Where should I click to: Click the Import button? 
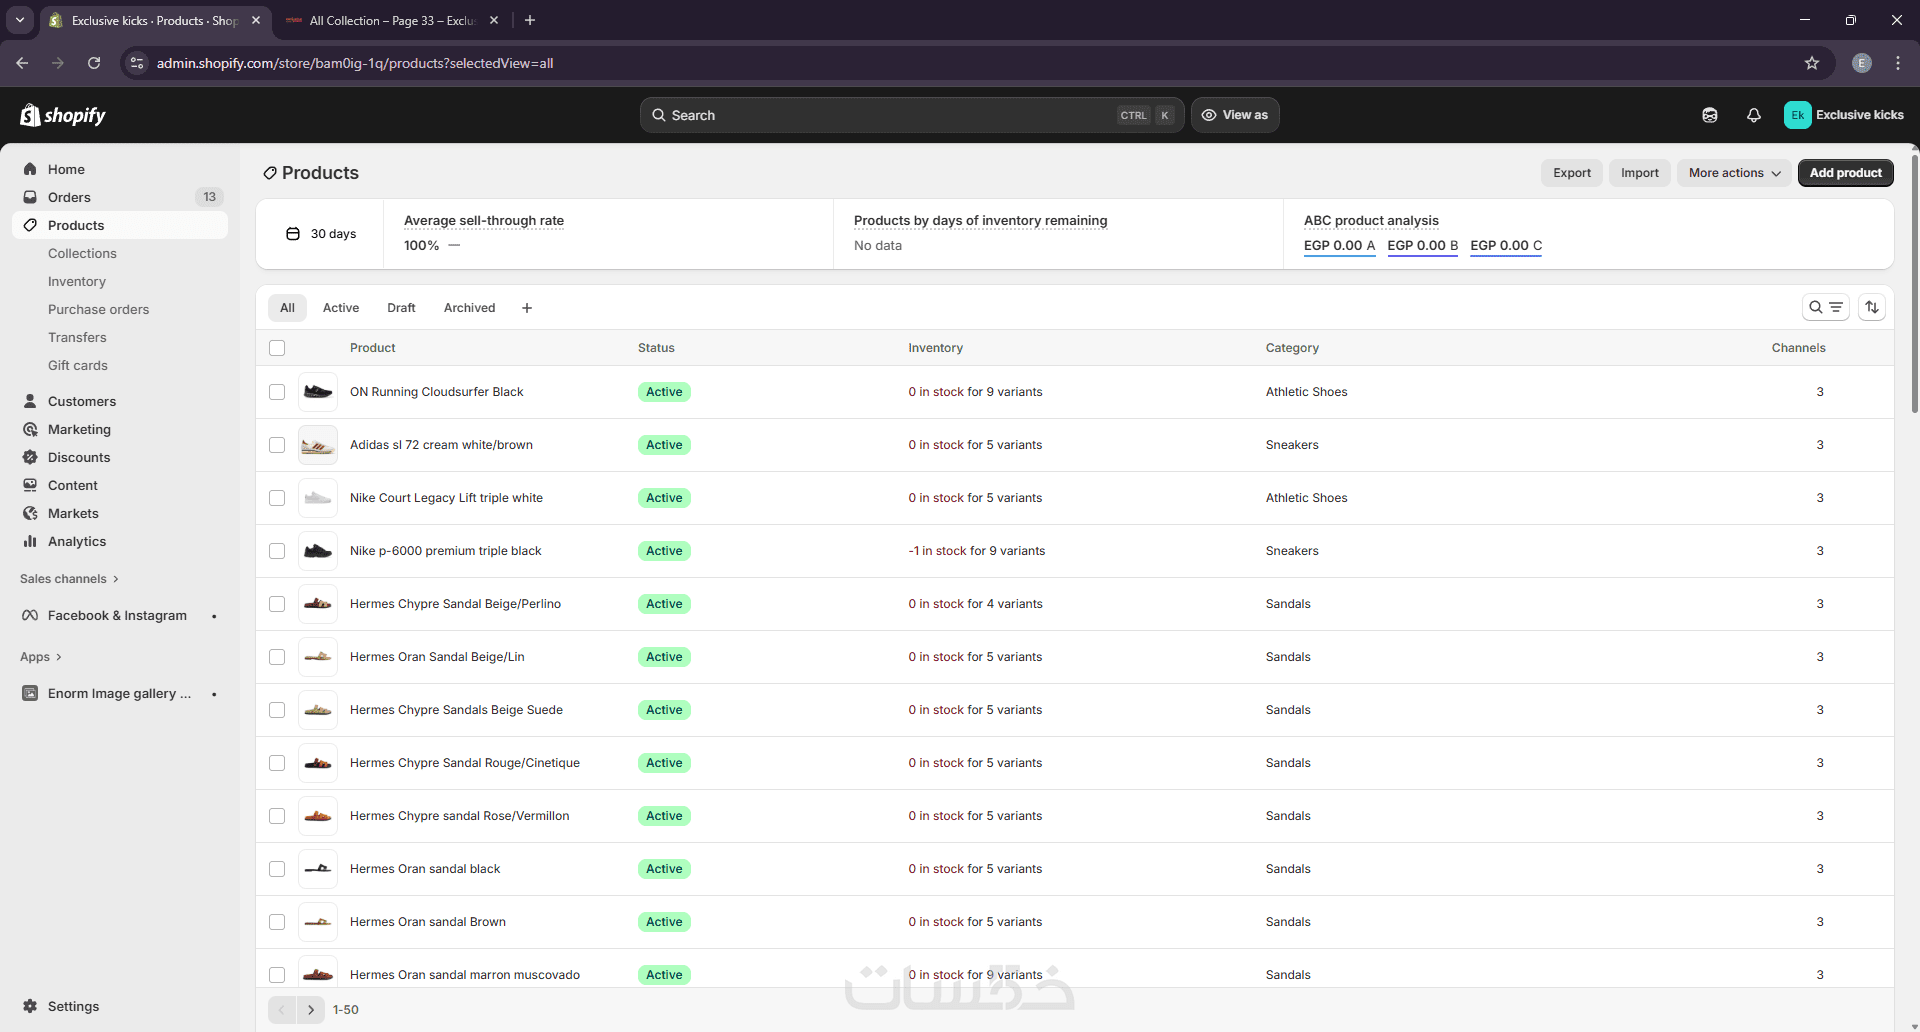[1640, 173]
